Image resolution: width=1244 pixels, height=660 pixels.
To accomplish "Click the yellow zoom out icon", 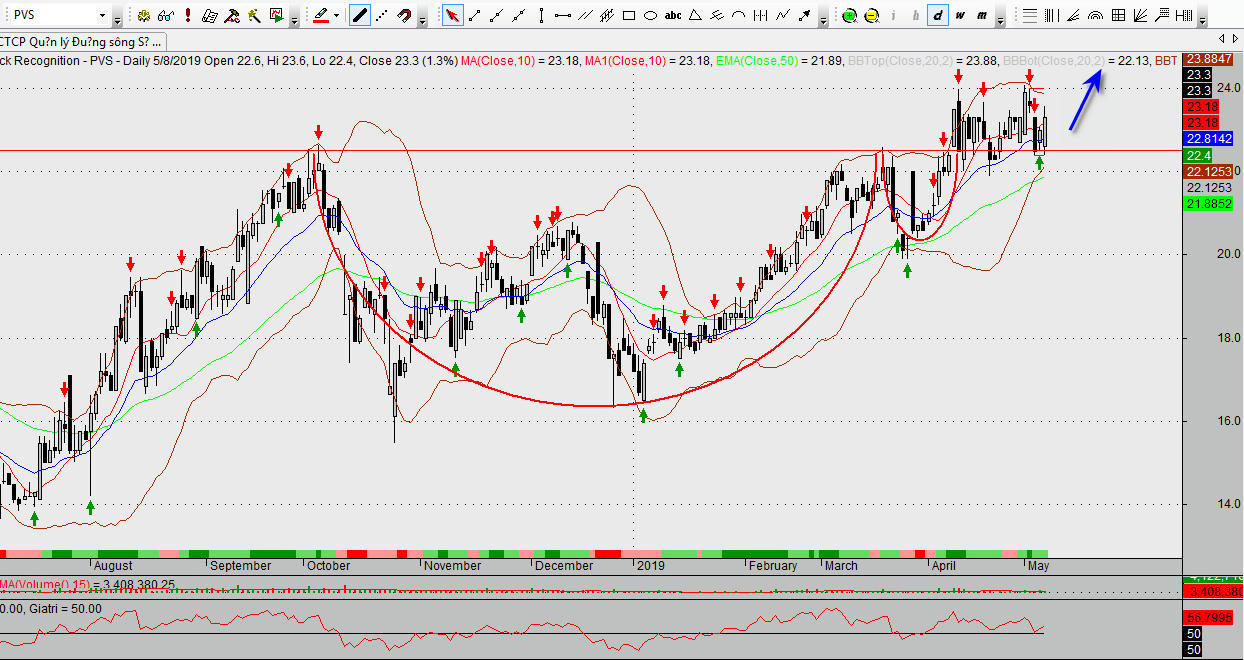I will tap(871, 15).
